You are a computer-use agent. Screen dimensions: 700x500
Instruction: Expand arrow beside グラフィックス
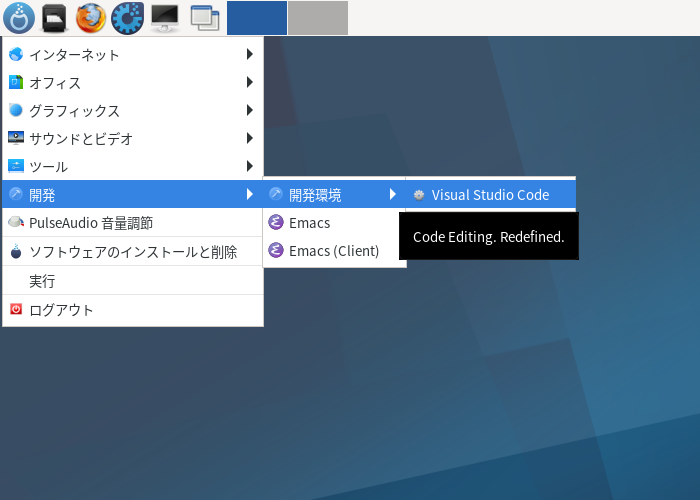tap(250, 110)
